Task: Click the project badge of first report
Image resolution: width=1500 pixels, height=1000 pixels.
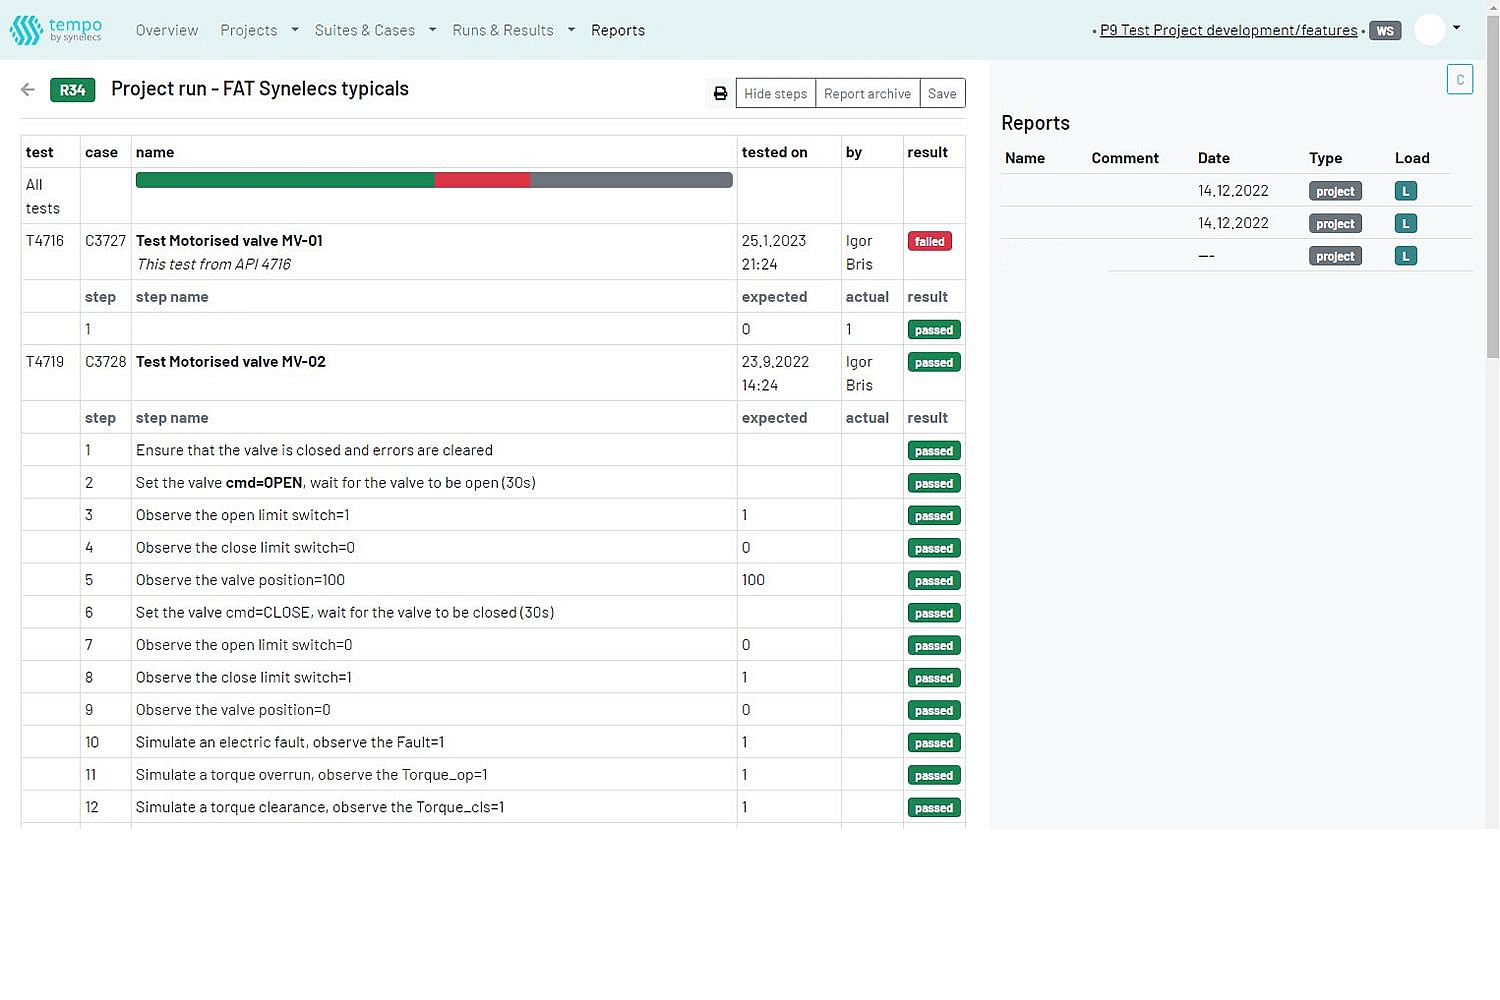Action: [x=1335, y=191]
